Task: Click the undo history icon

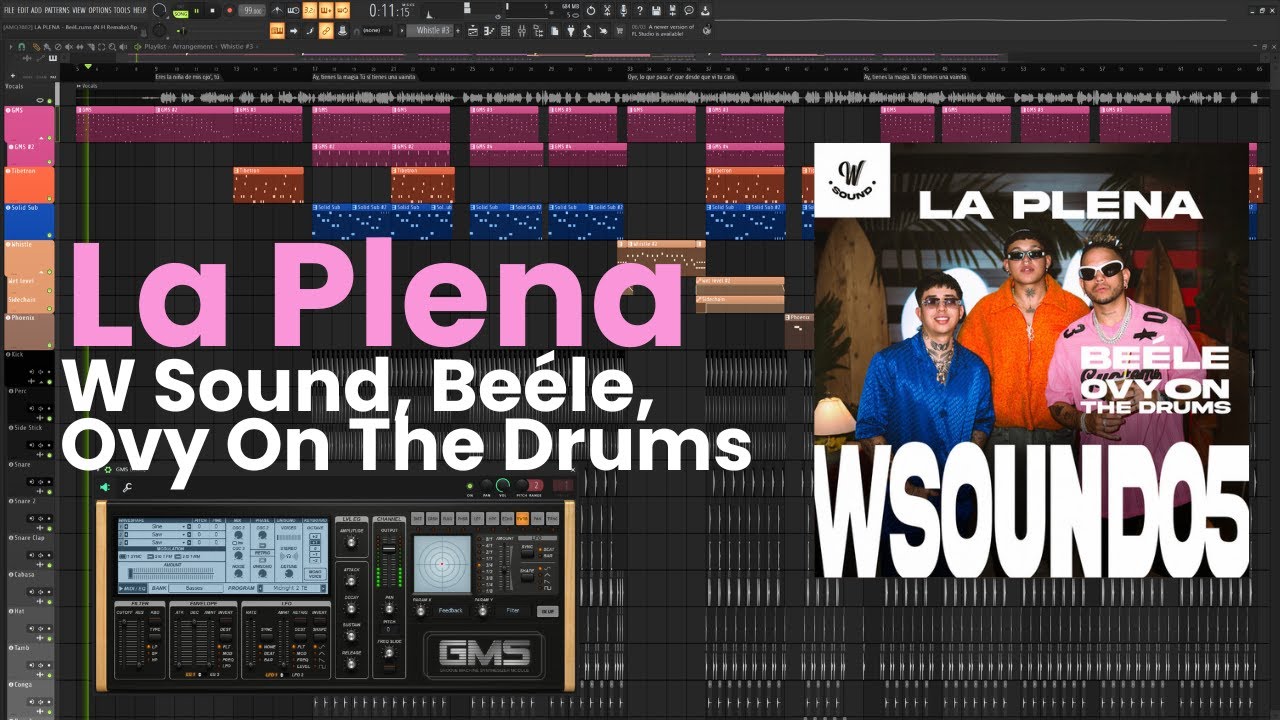Action: click(591, 10)
